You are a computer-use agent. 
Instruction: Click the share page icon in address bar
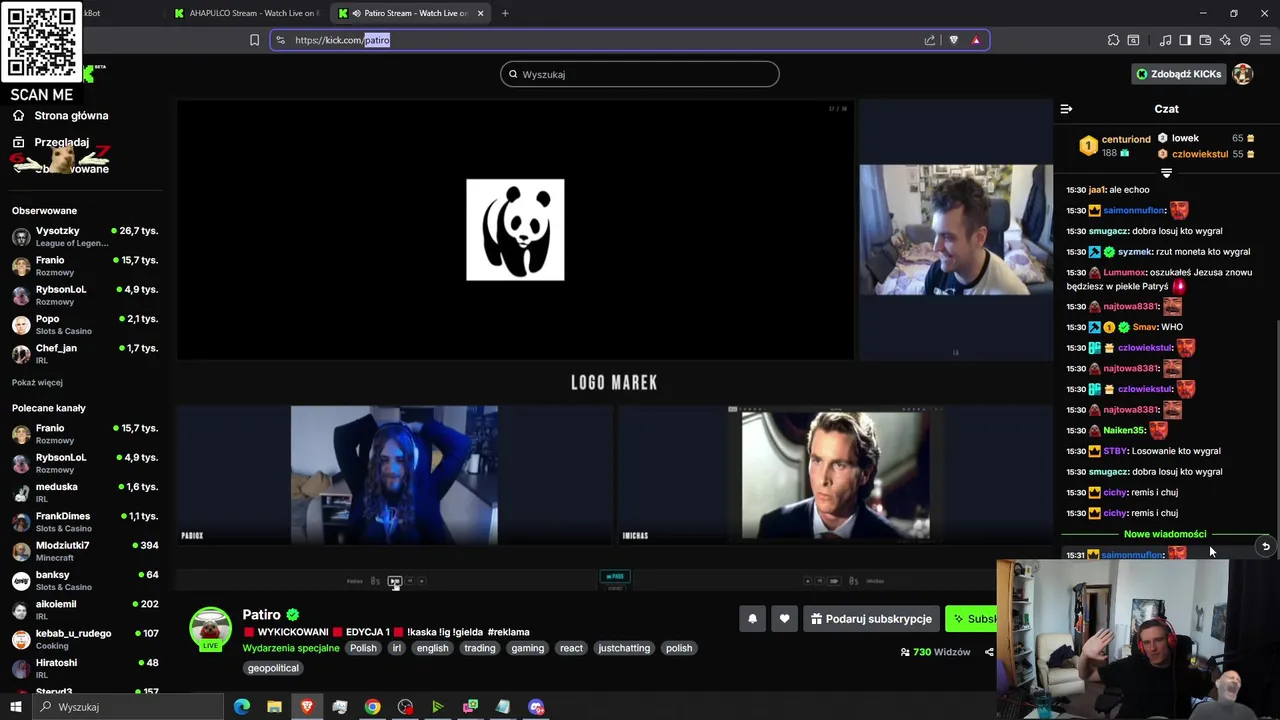[x=930, y=40]
